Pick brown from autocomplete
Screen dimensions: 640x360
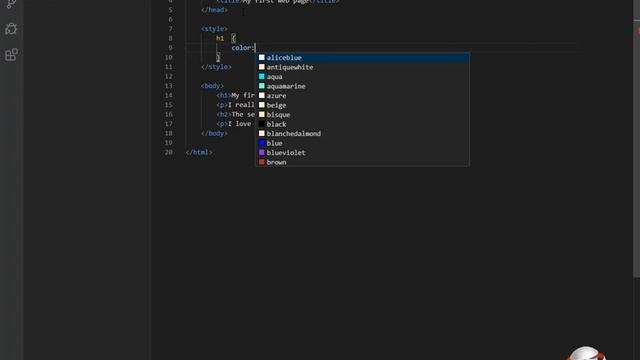(x=362, y=162)
